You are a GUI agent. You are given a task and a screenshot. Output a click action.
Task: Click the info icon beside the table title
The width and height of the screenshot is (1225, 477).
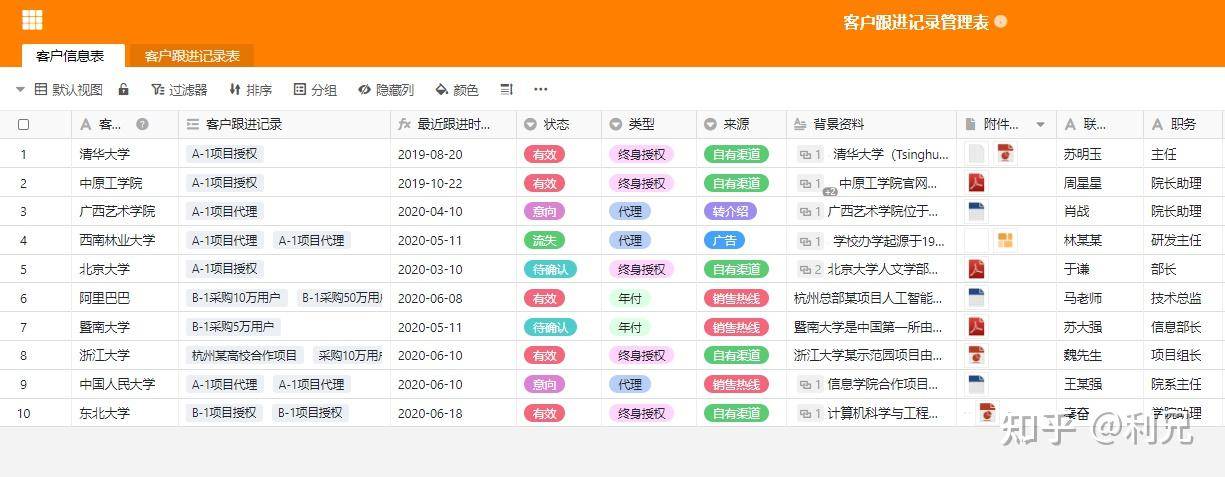pyautogui.click(x=1001, y=21)
